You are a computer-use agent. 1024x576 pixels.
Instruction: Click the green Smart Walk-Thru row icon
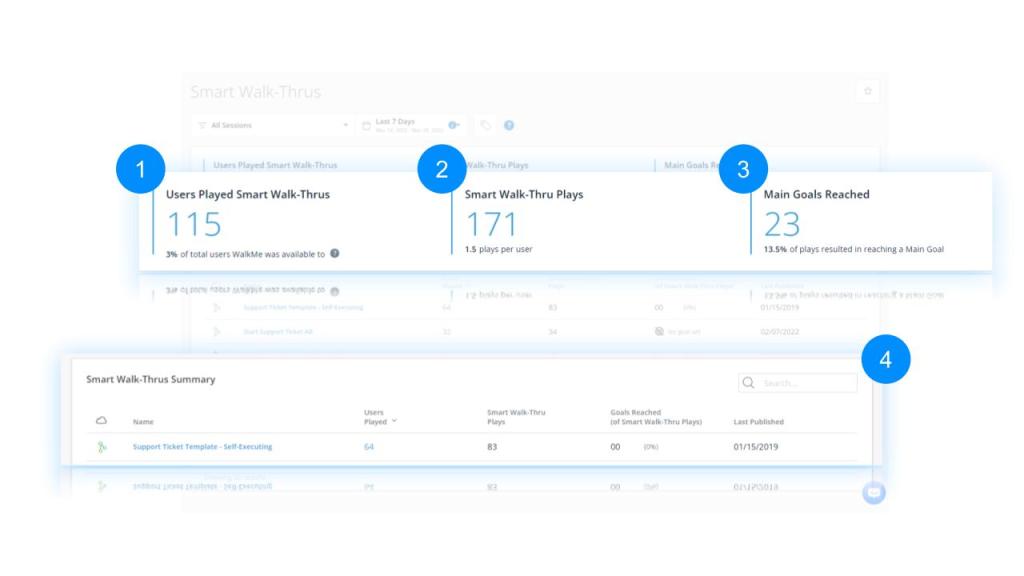[101, 447]
